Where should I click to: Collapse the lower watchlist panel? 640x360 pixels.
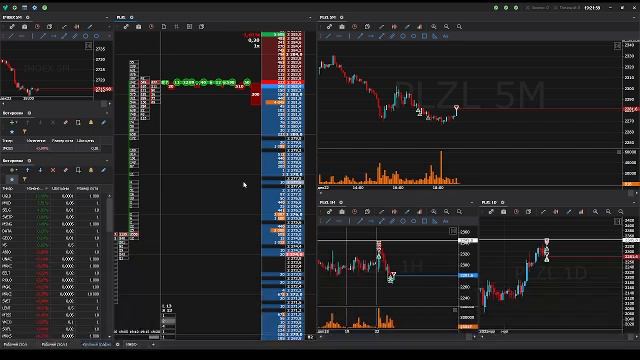[x=107, y=161]
